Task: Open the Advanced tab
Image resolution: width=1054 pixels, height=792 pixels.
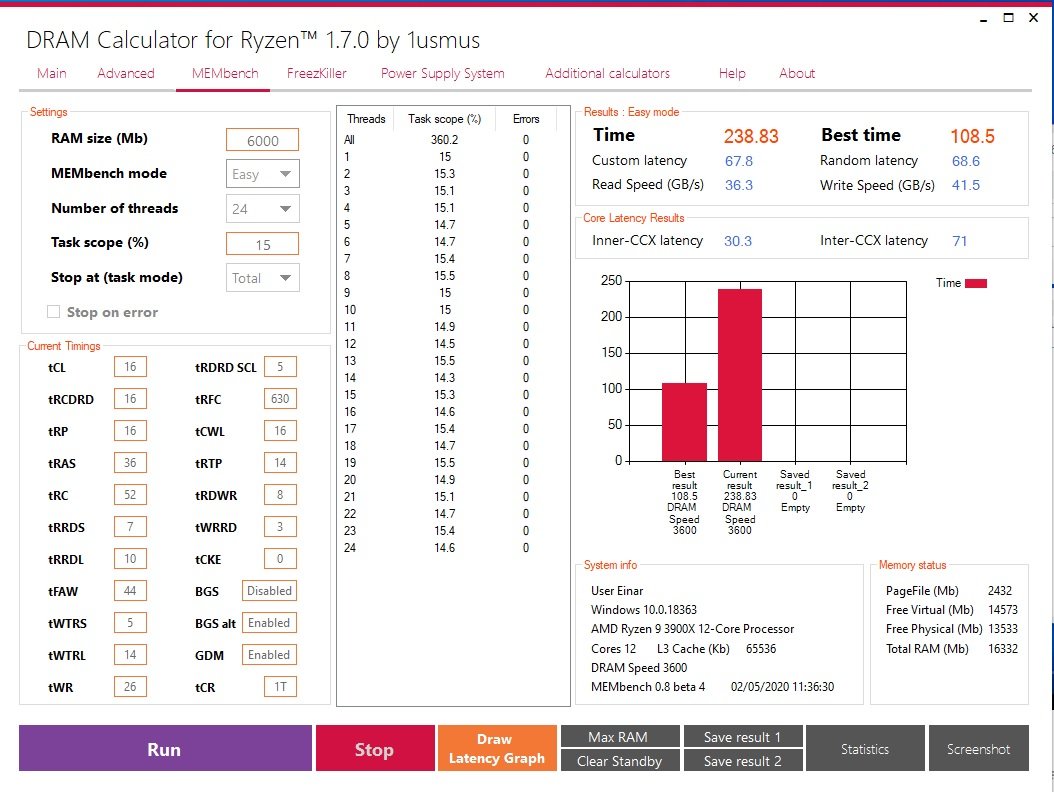Action: pyautogui.click(x=126, y=73)
